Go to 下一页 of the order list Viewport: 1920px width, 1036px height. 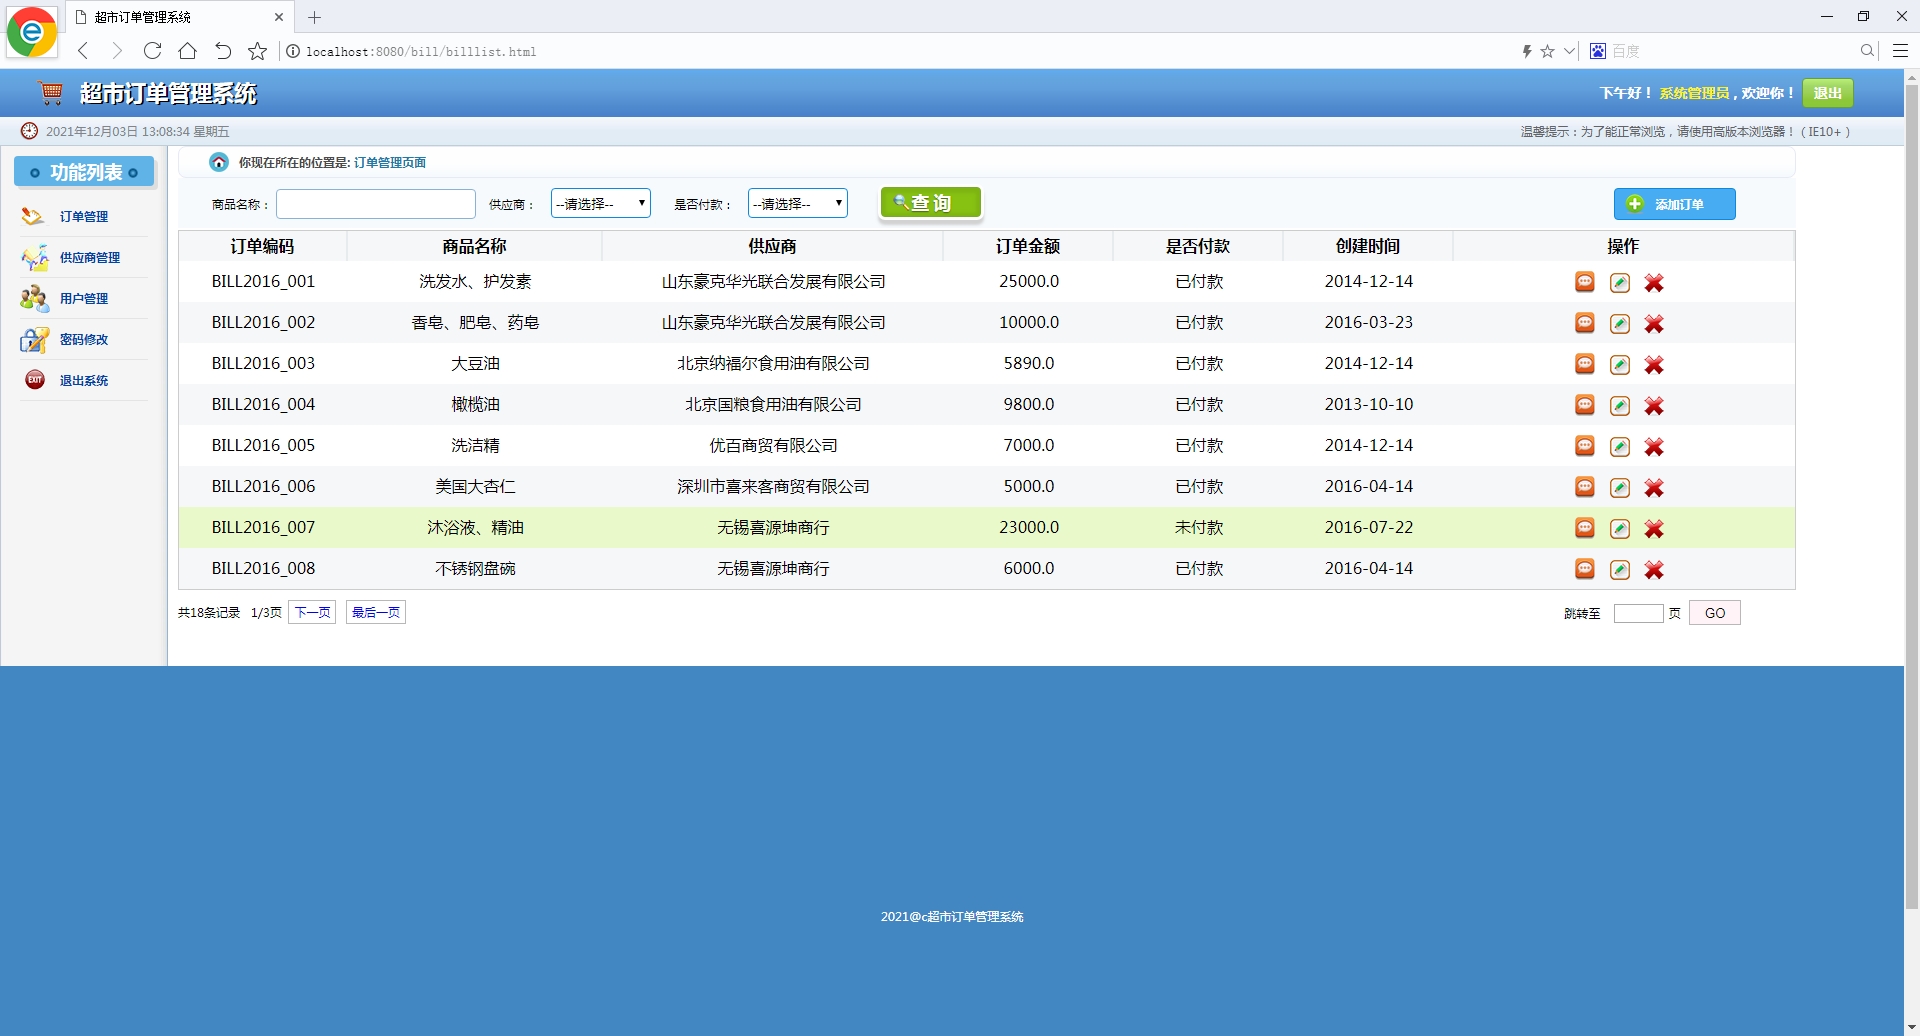click(x=311, y=612)
